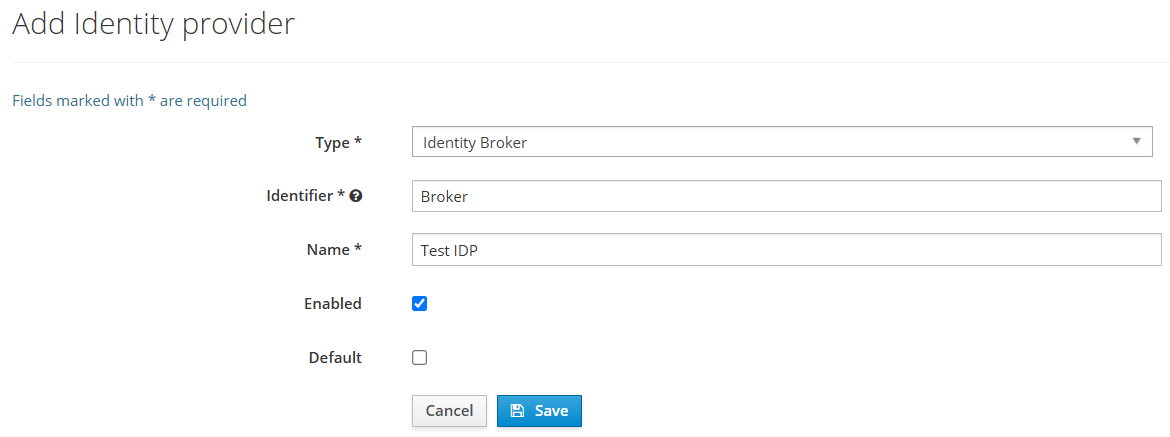Click the required fields notice text

pos(129,101)
